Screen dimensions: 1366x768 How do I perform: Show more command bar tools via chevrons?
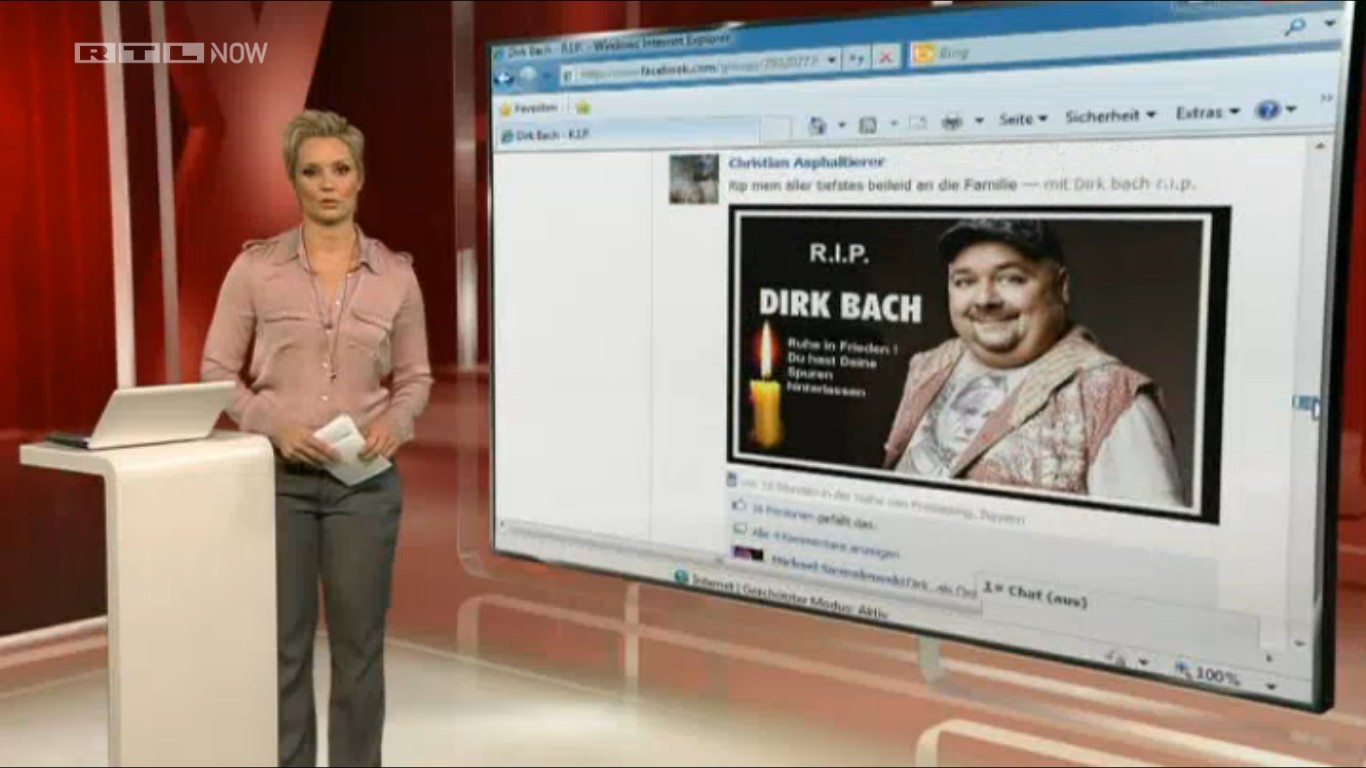click(1327, 97)
